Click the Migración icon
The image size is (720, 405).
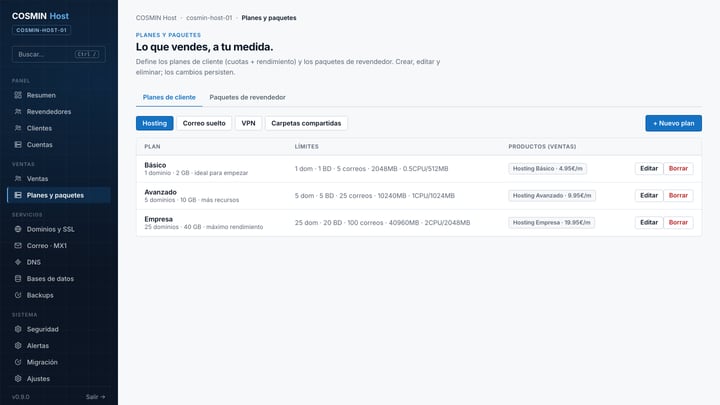(18, 362)
